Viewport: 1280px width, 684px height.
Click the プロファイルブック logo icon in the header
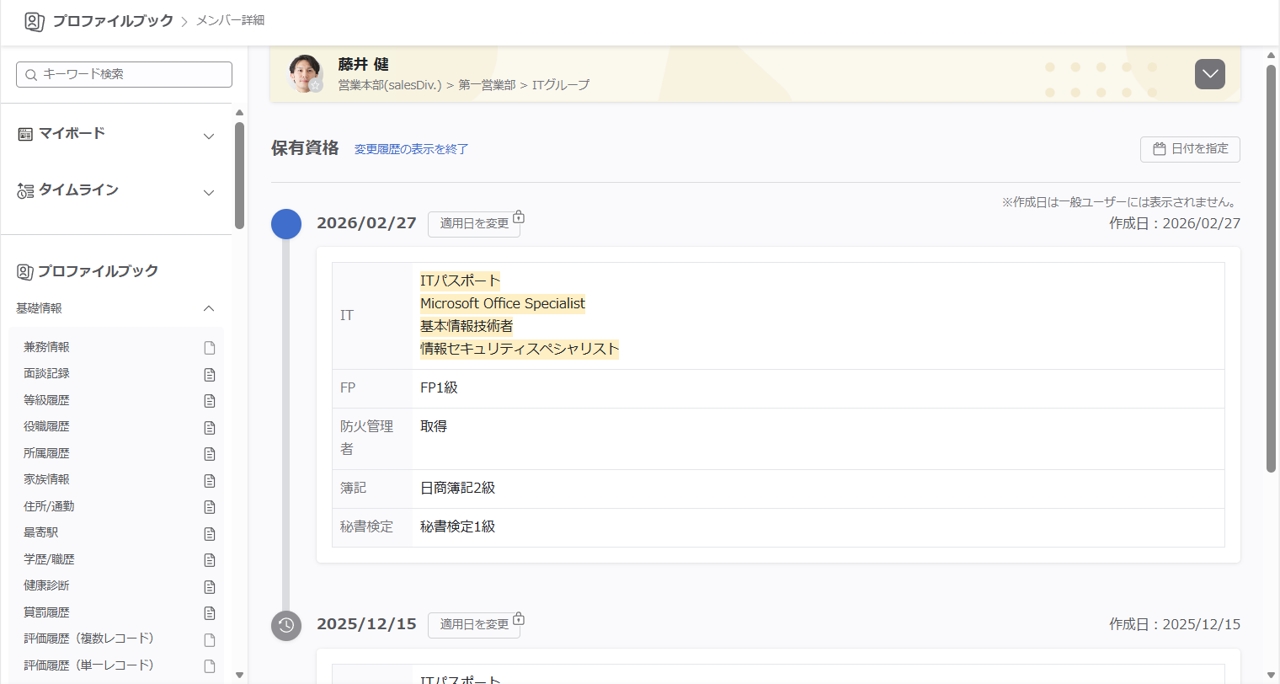[35, 21]
